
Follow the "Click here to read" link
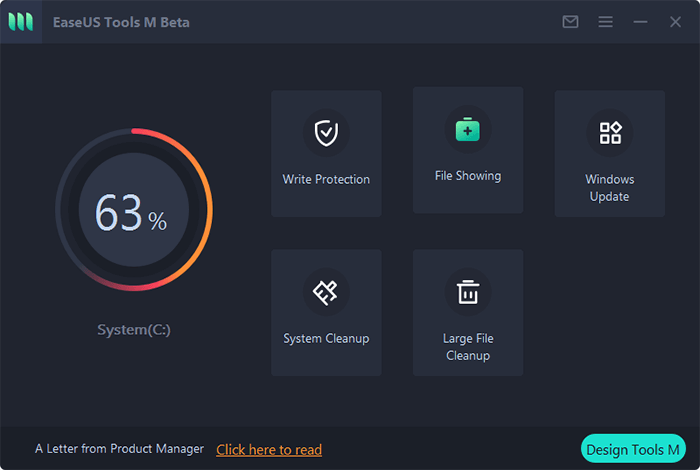[x=269, y=450]
